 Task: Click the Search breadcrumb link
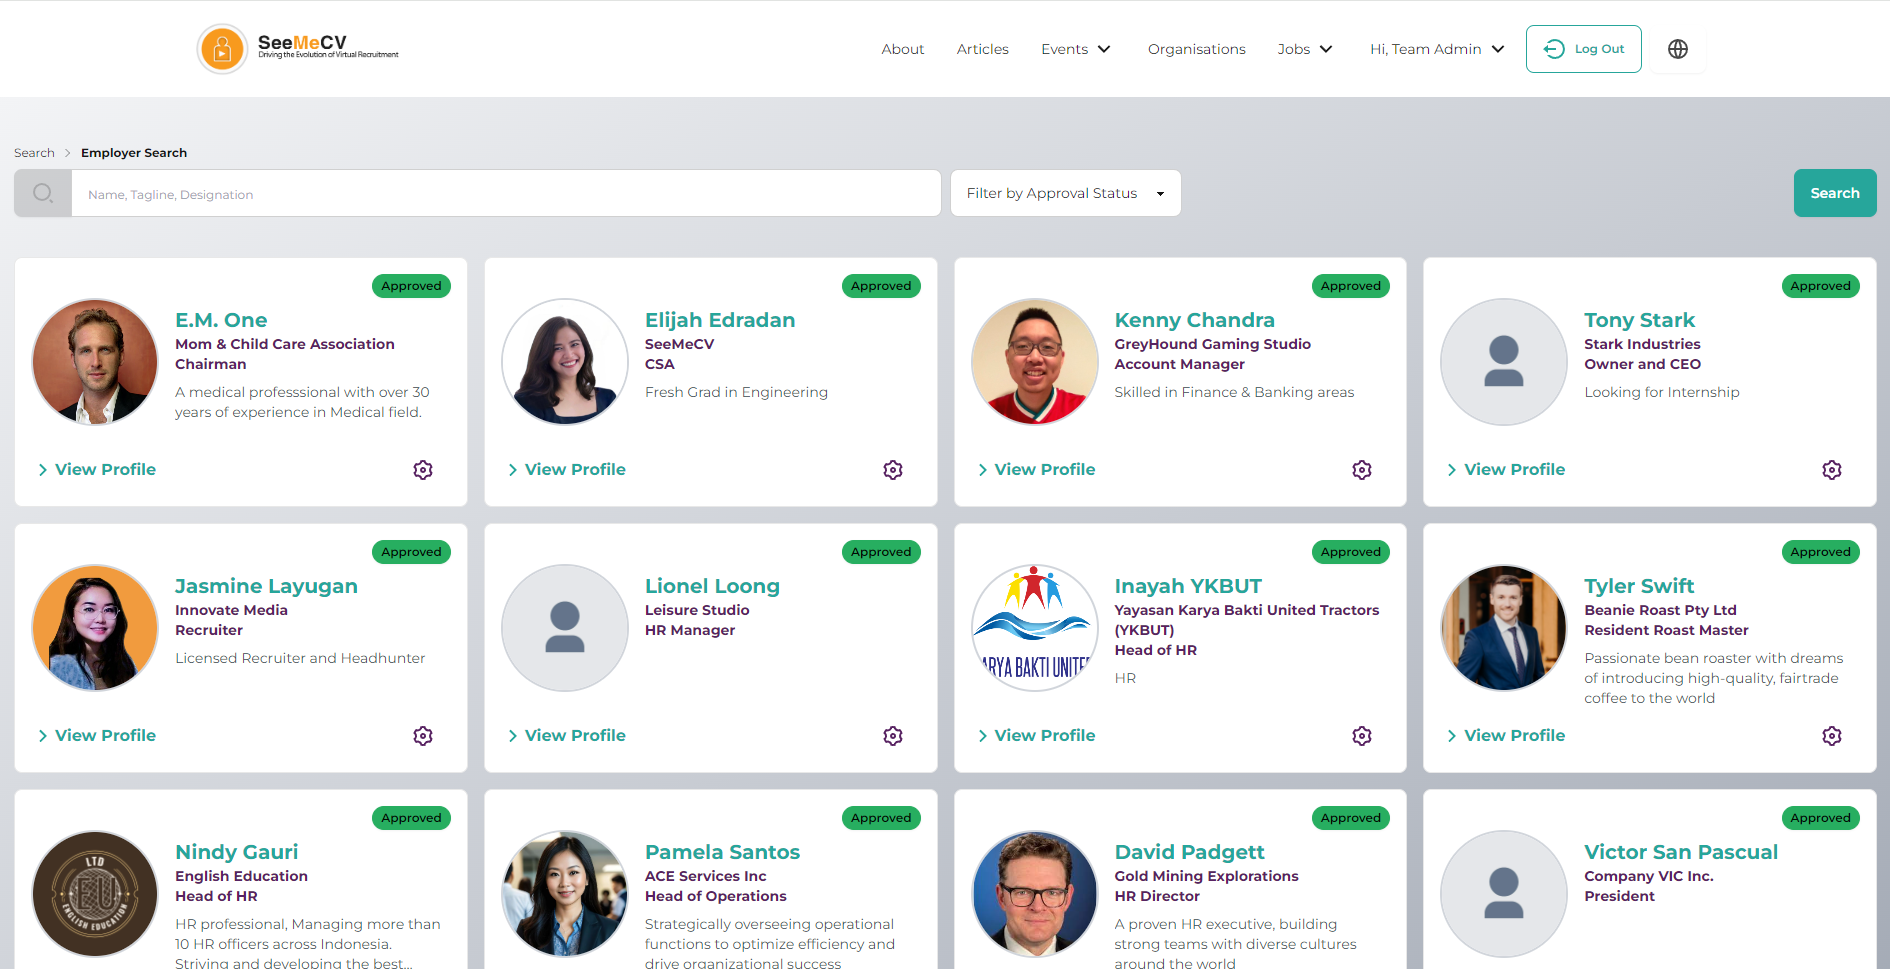(x=34, y=153)
